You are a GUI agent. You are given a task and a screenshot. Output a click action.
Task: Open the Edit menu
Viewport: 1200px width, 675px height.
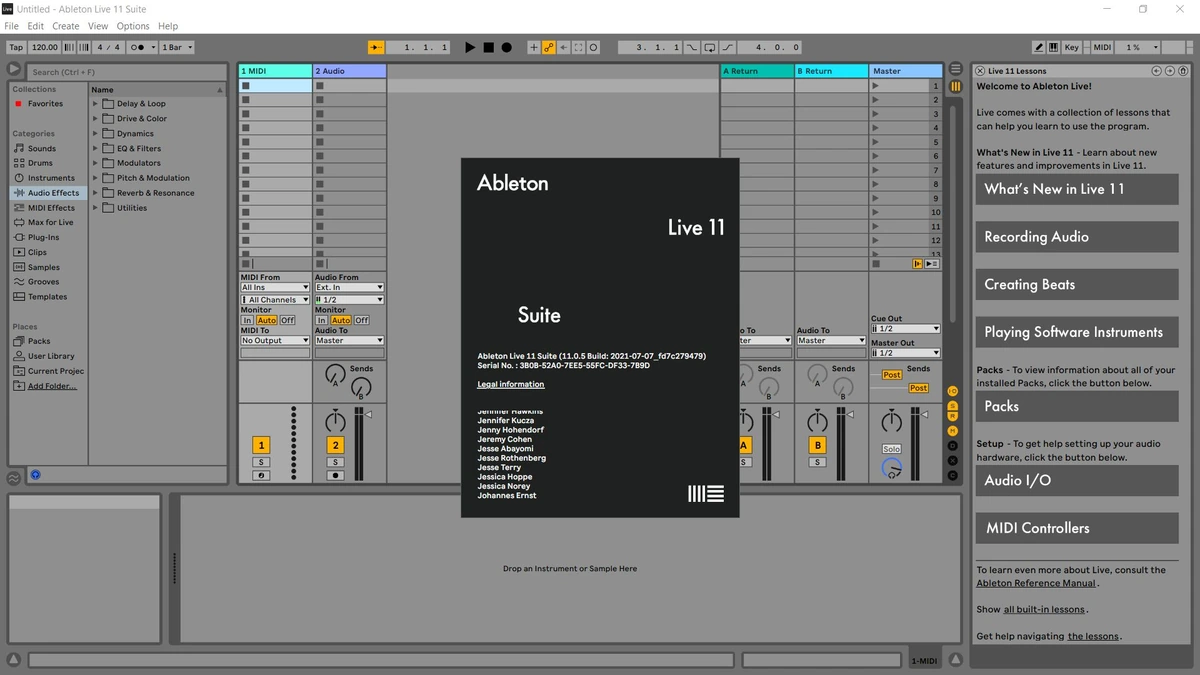pyautogui.click(x=36, y=26)
